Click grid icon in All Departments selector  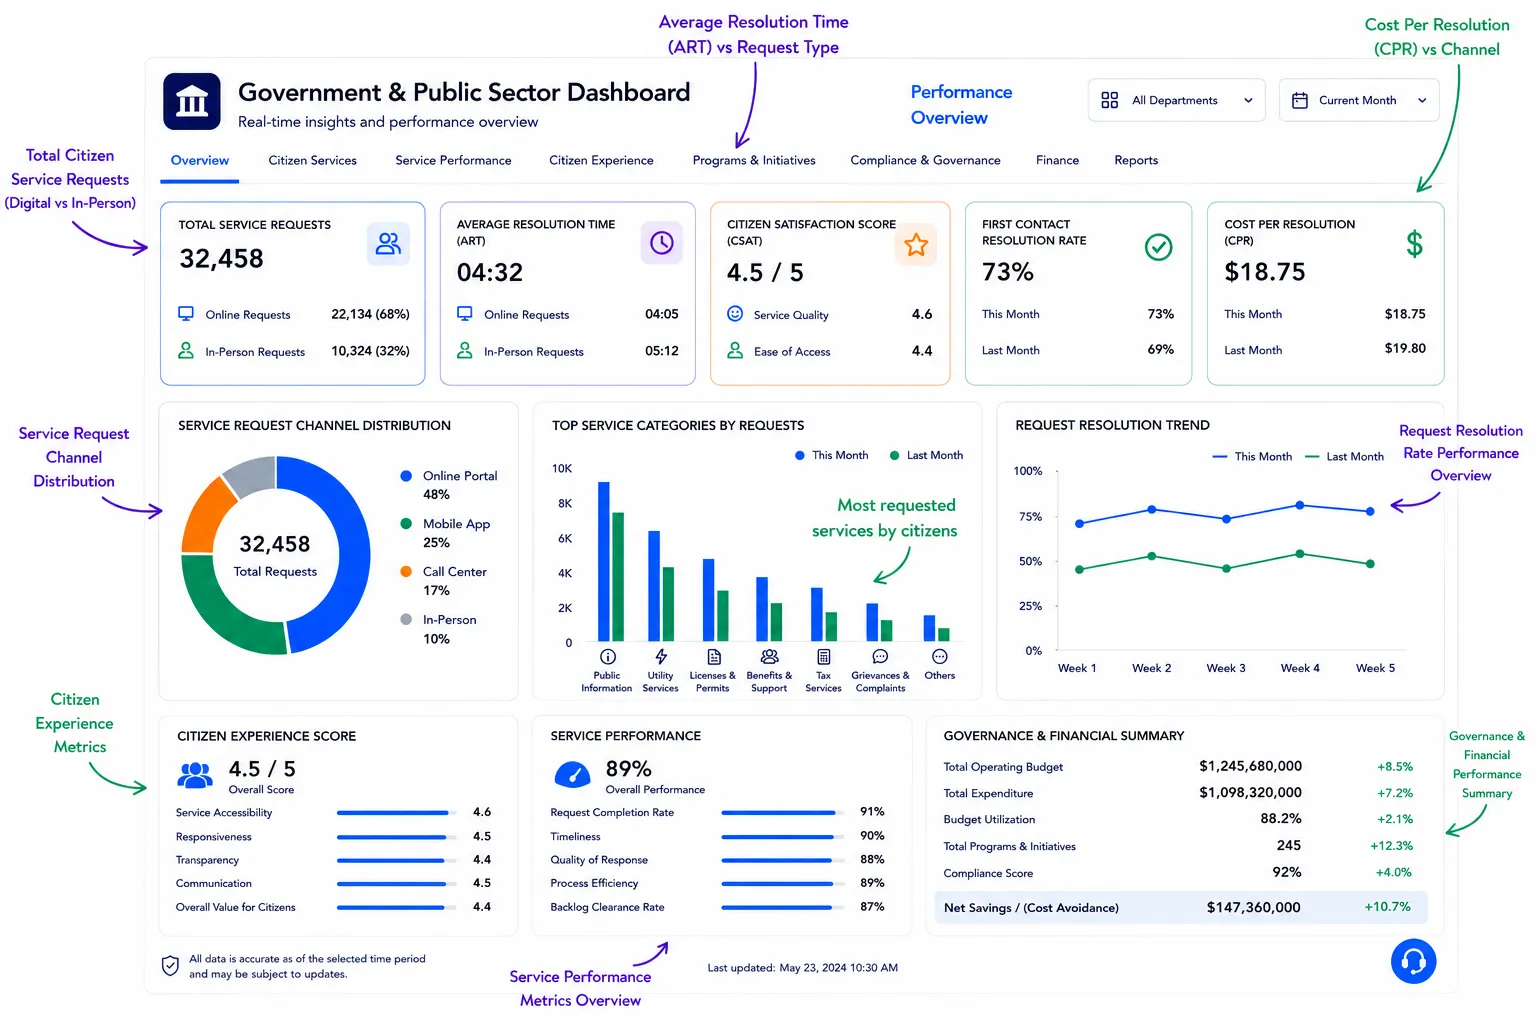pos(1109,100)
